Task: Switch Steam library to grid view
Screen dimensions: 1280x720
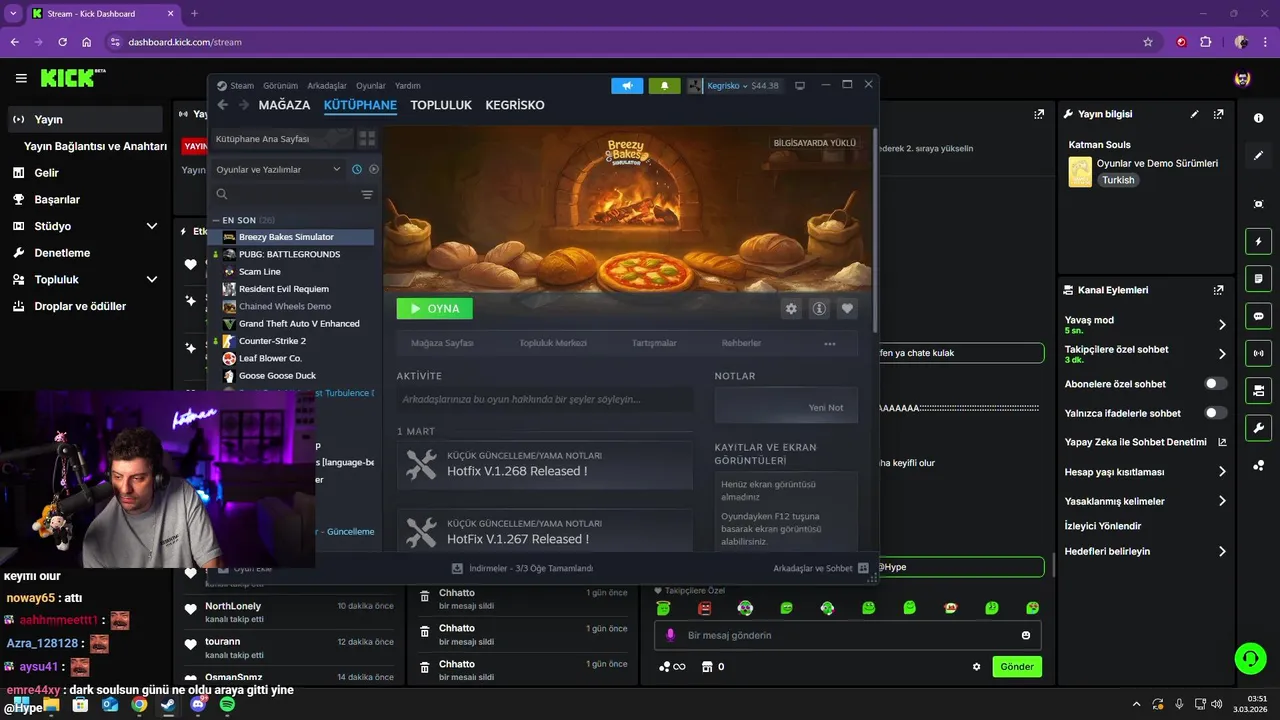Action: 367,139
